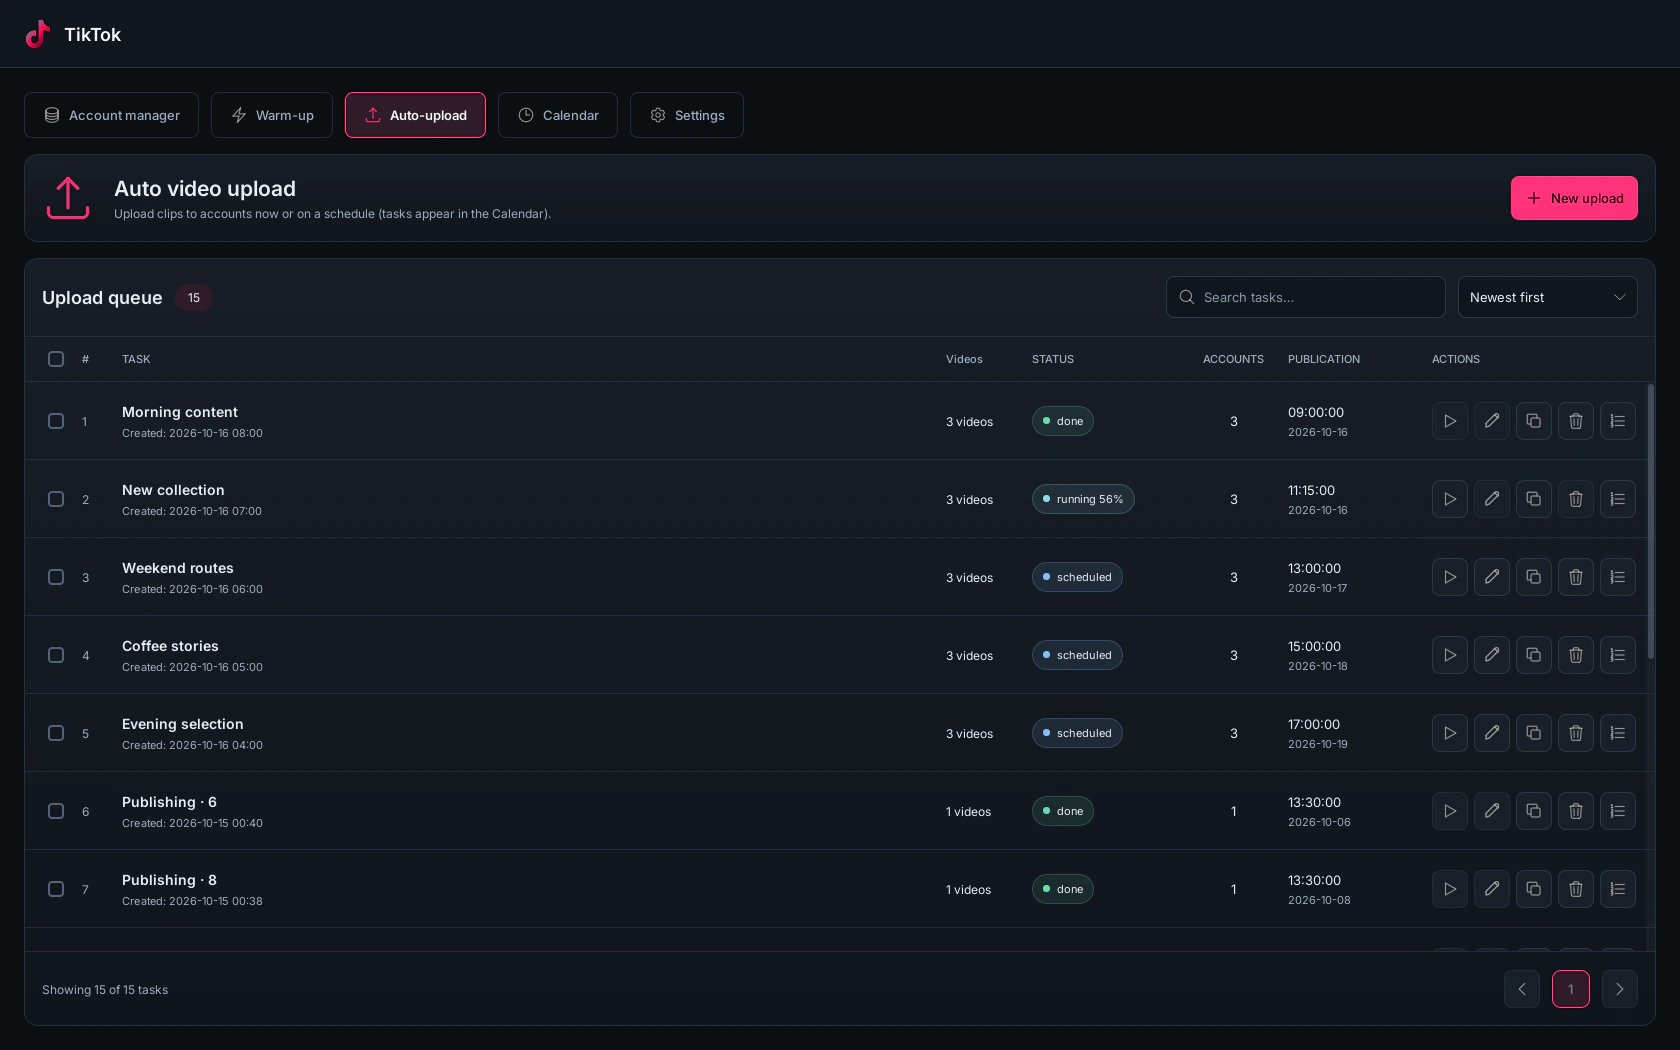This screenshot has width=1680, height=1050.
Task: Select the Auto-upload tab
Action: tap(415, 115)
